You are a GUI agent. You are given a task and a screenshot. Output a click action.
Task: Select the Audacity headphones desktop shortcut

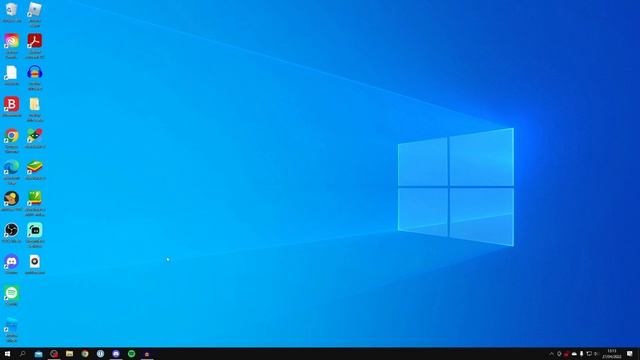coord(35,73)
